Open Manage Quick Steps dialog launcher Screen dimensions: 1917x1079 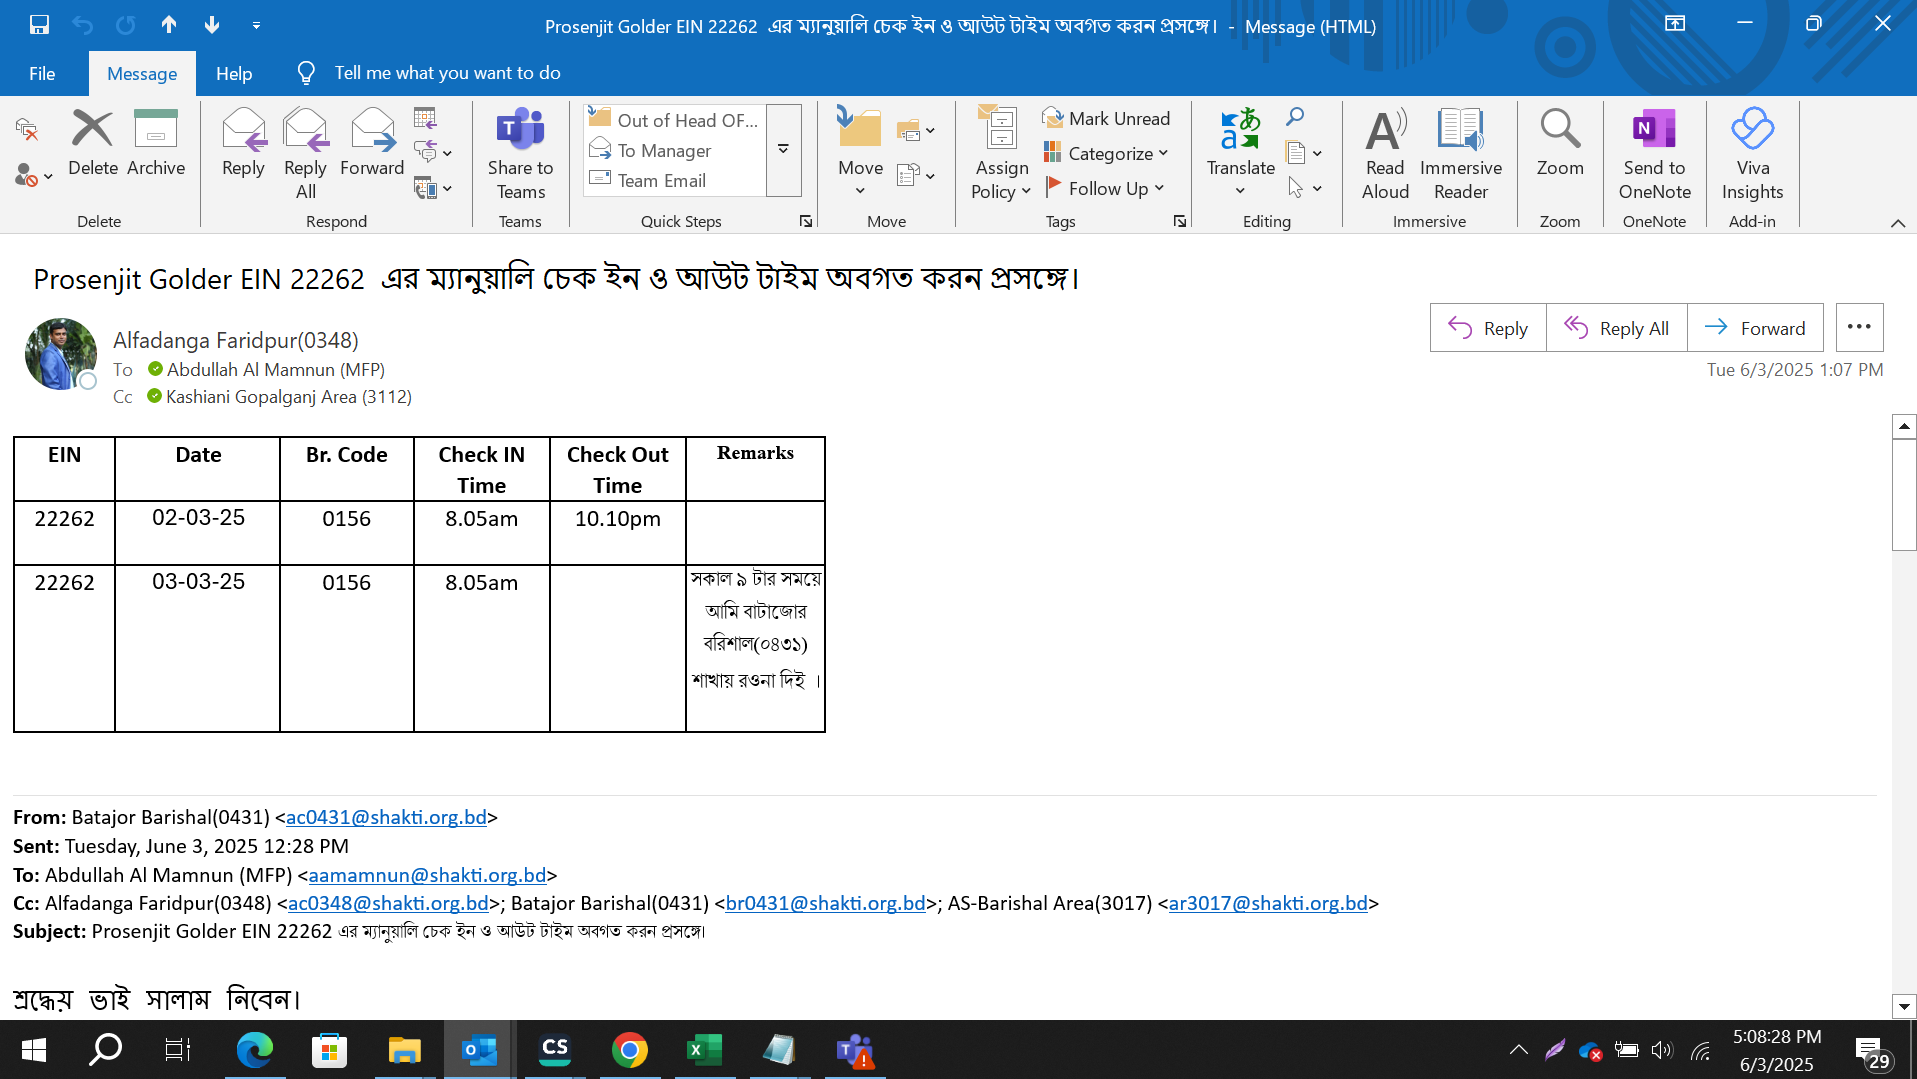click(x=806, y=221)
